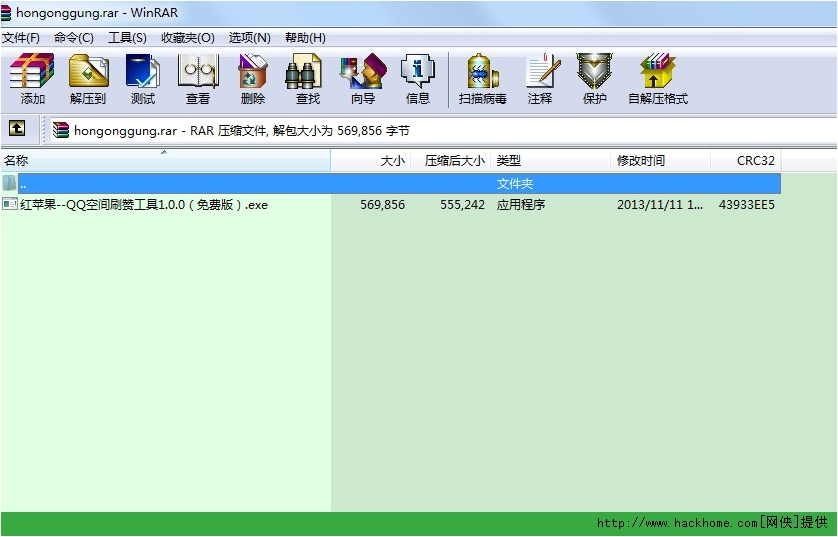This screenshot has width=838, height=537.
Task: Select the 红苹果--QQ空间刷赞工具1.0.0 exe file
Action: pyautogui.click(x=144, y=205)
